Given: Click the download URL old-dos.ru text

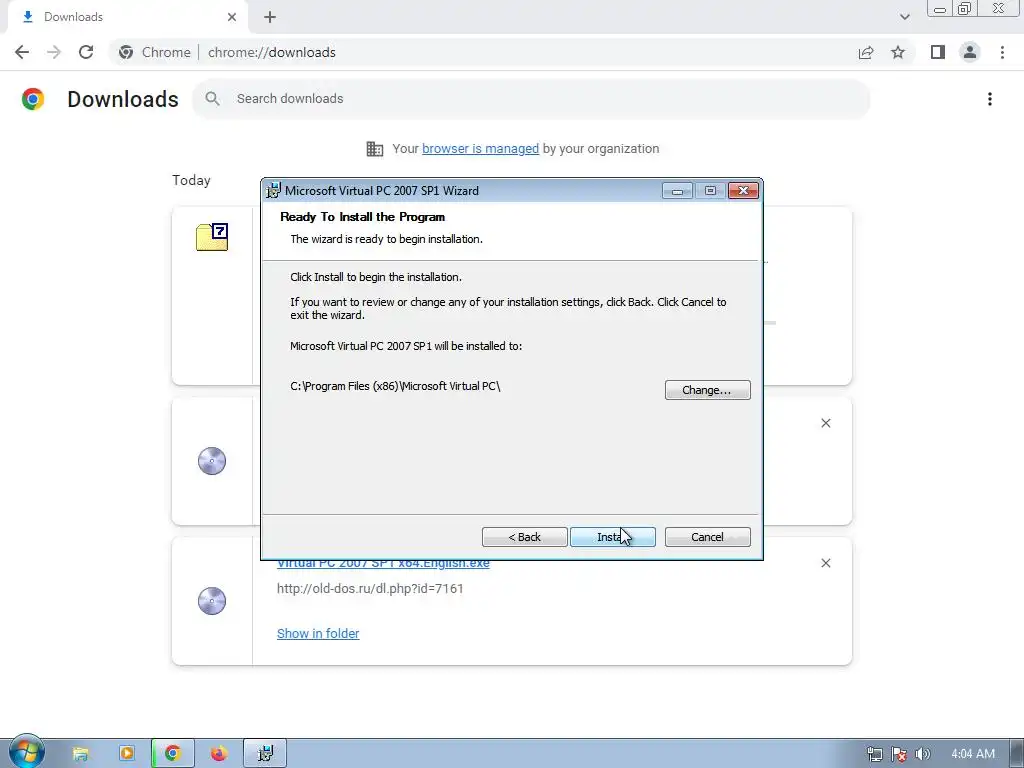Looking at the screenshot, I should (x=370, y=588).
